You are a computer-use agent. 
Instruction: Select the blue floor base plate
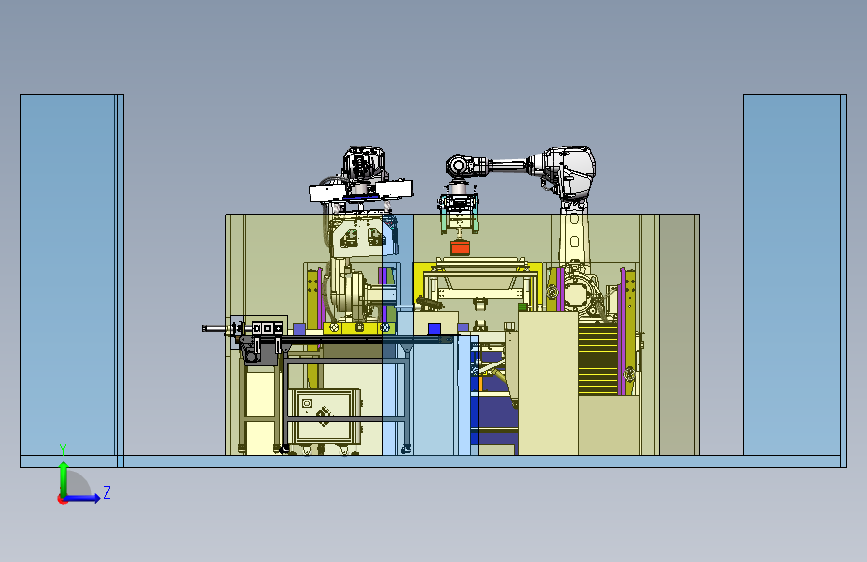tap(433, 461)
